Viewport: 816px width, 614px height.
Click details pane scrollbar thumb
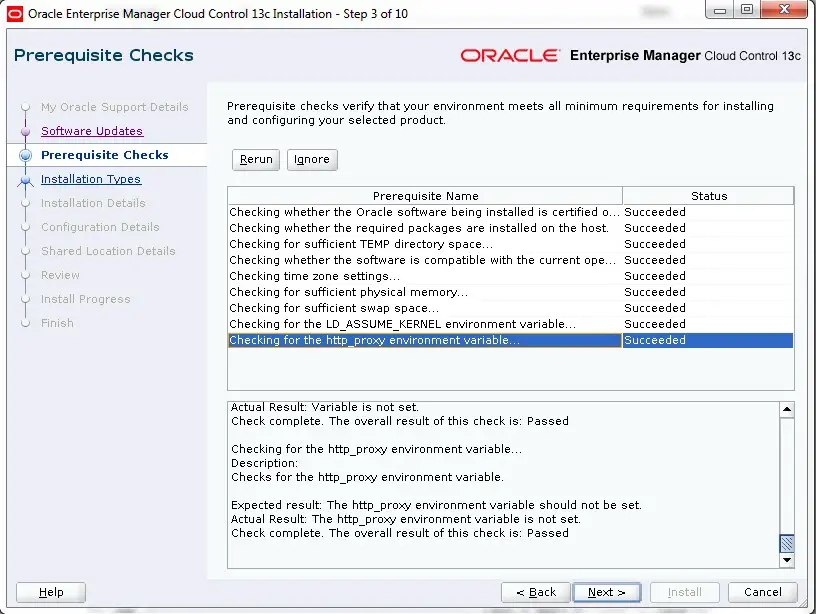pos(787,544)
